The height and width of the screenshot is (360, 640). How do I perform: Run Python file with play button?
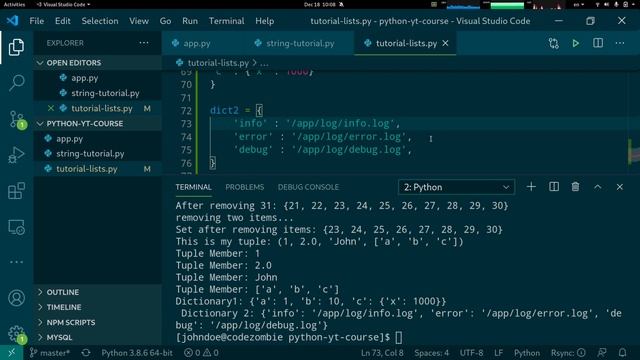(576, 43)
